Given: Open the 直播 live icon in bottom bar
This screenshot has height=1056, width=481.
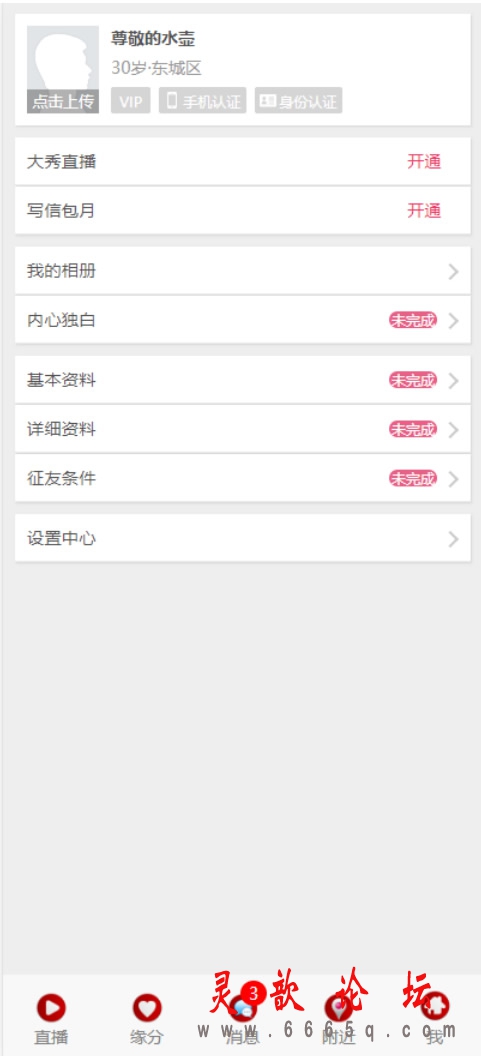Looking at the screenshot, I should coord(51,1008).
